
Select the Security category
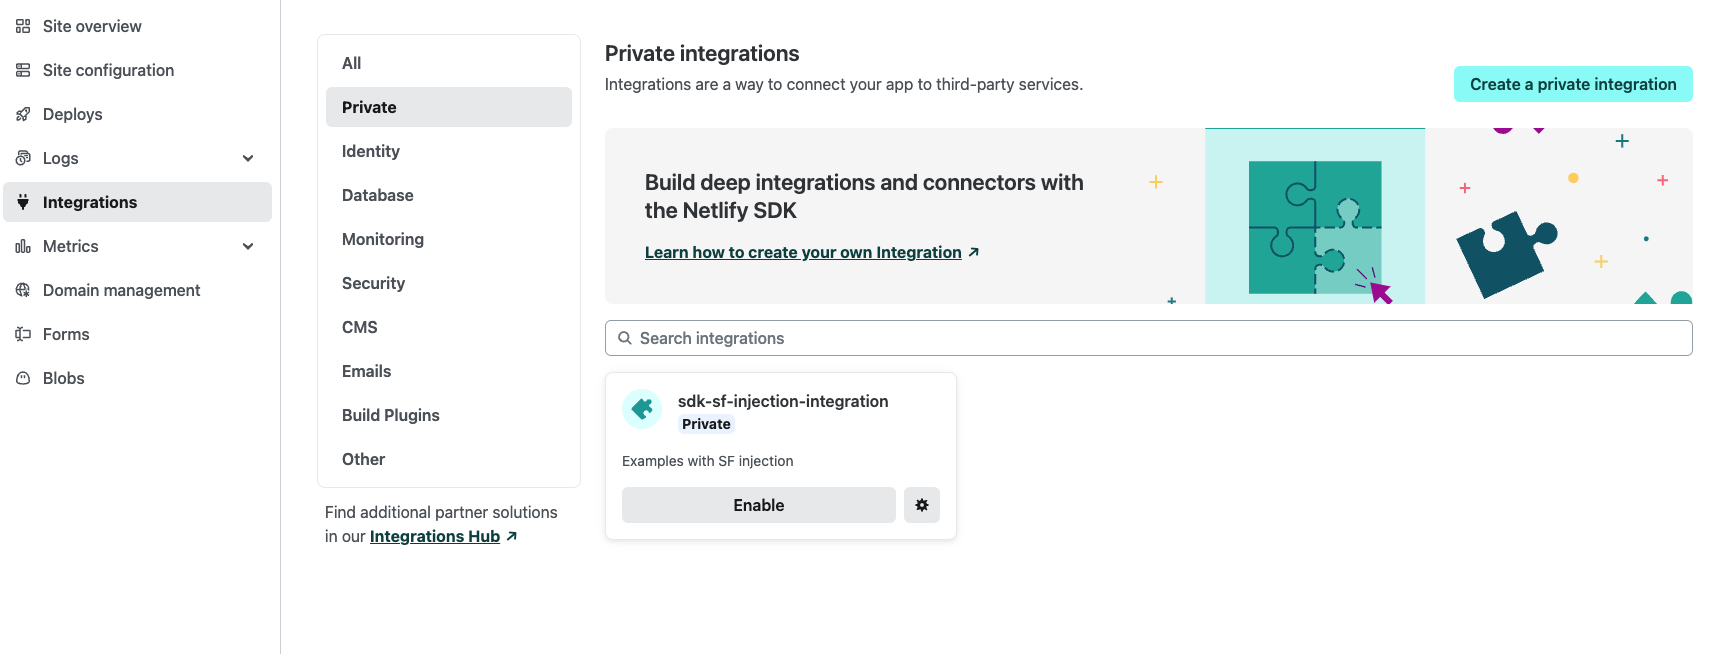(449, 283)
